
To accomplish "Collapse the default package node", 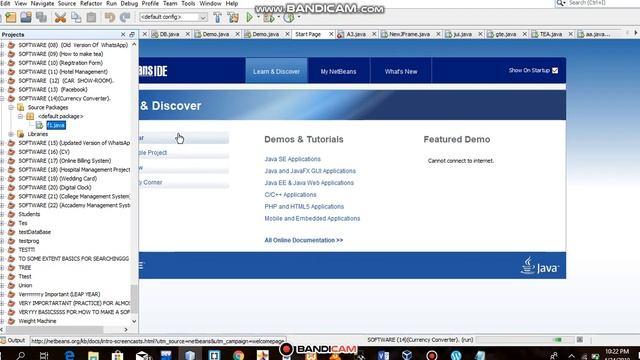I will click(x=20, y=116).
